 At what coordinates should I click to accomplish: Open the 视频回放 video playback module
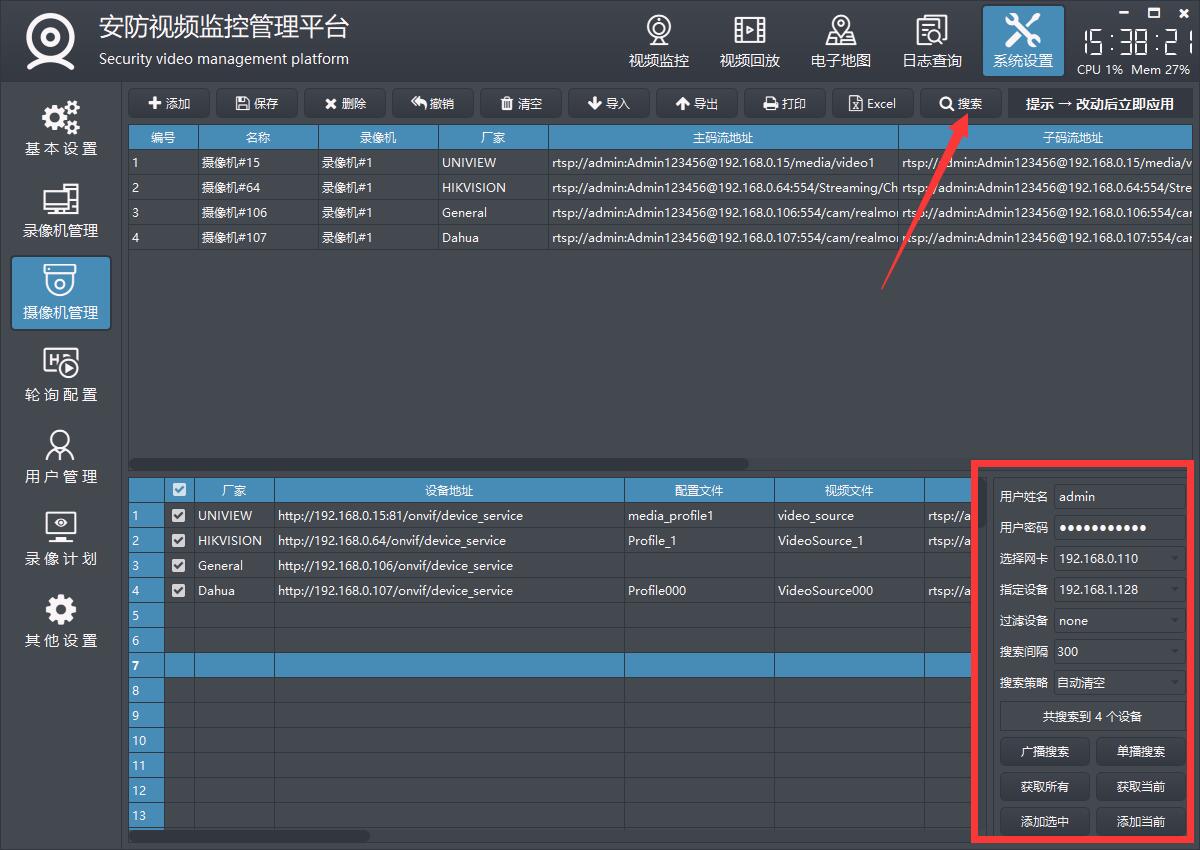749,42
